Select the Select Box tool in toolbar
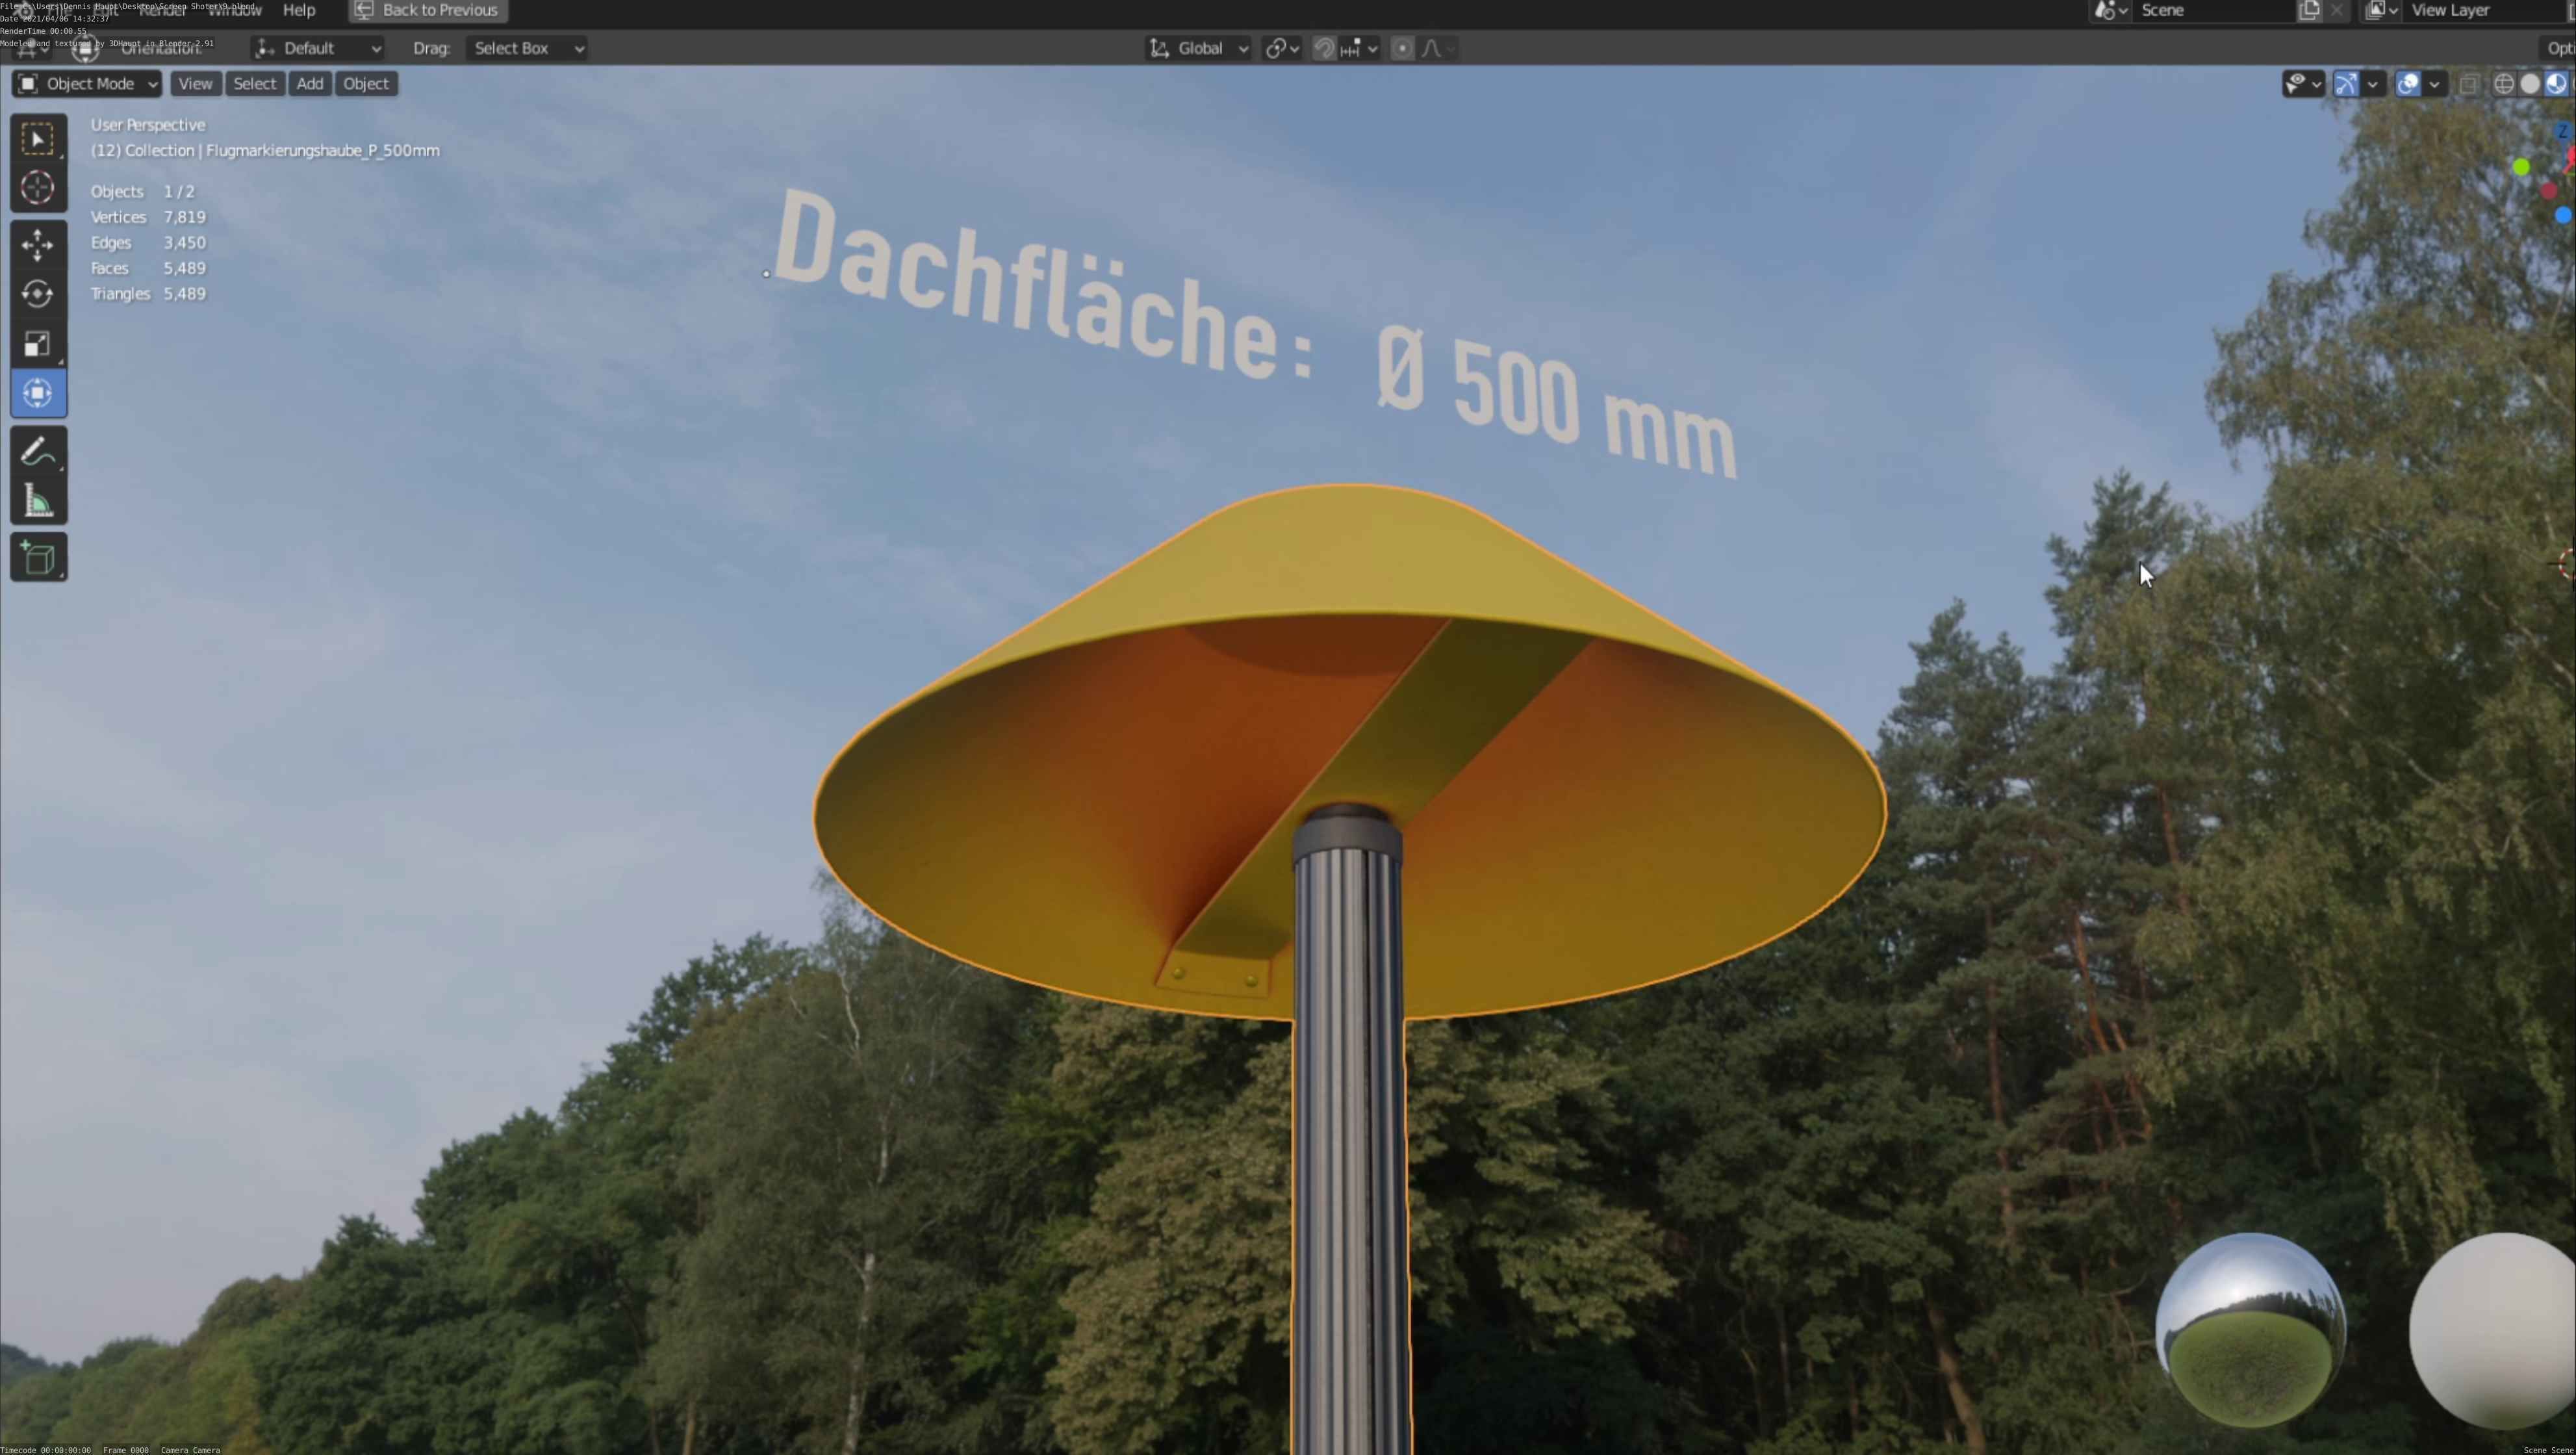 pyautogui.click(x=38, y=139)
